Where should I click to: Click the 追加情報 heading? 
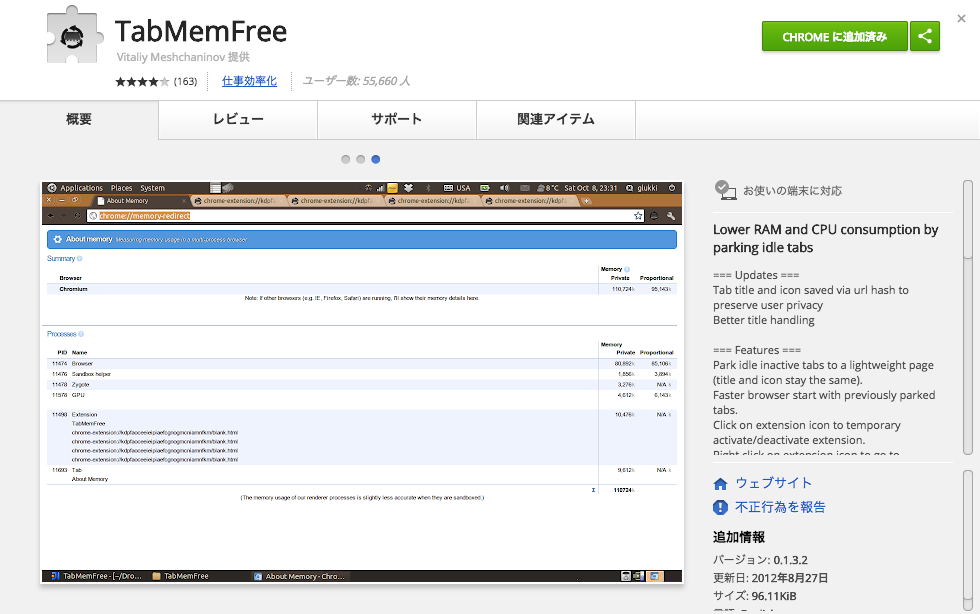739,537
